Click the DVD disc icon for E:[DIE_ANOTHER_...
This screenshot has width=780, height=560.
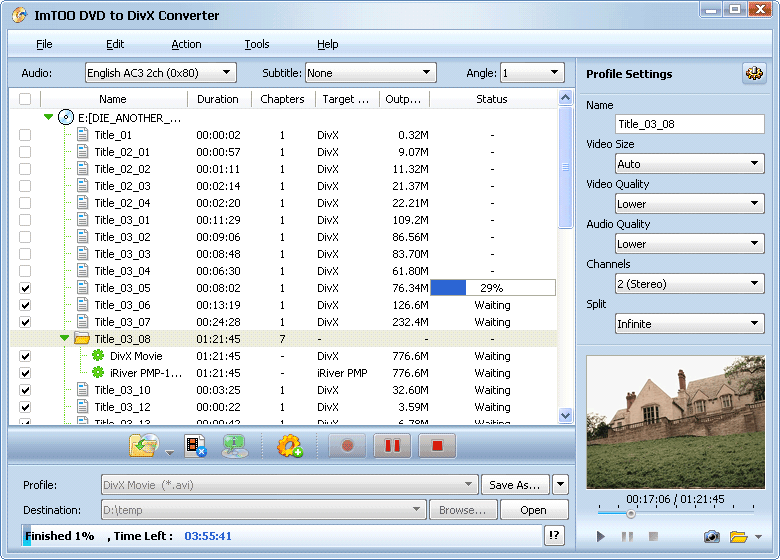pos(66,117)
